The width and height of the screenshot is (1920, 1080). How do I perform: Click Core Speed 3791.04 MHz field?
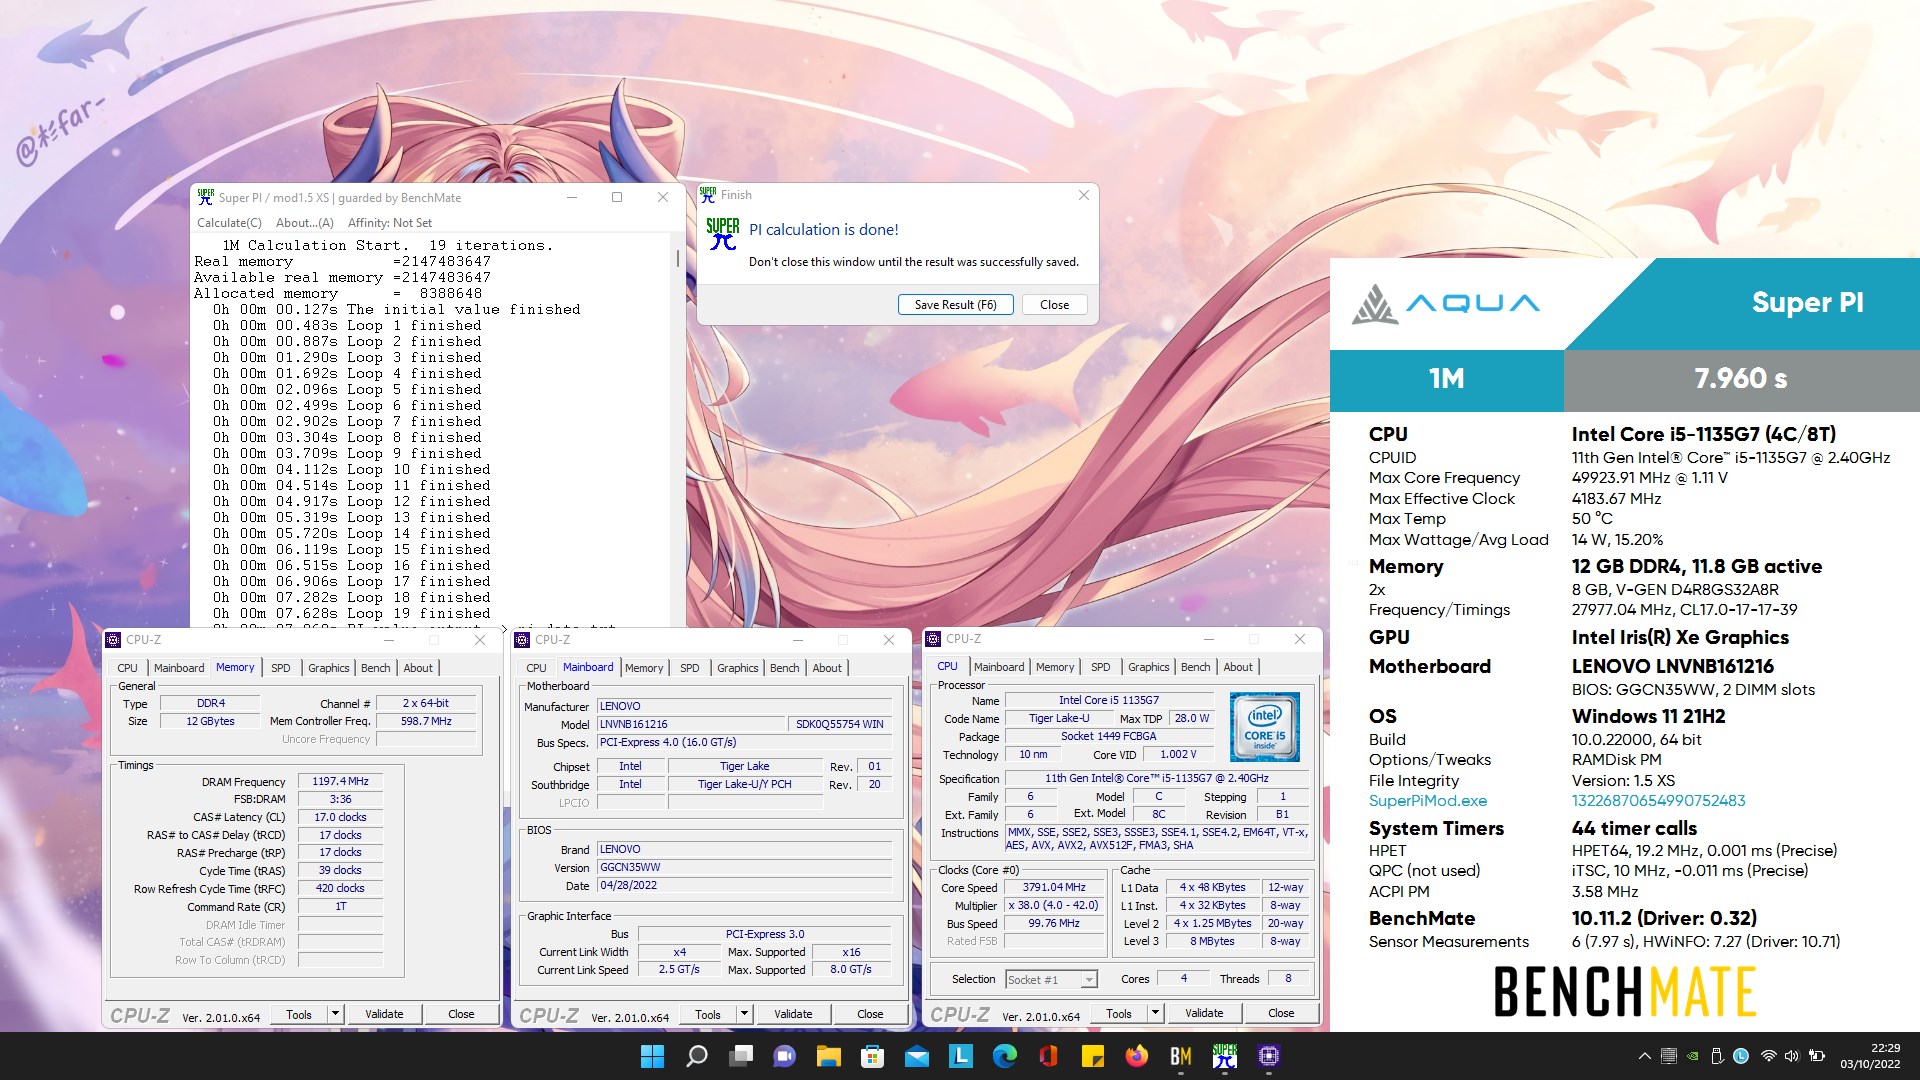(x=1054, y=887)
